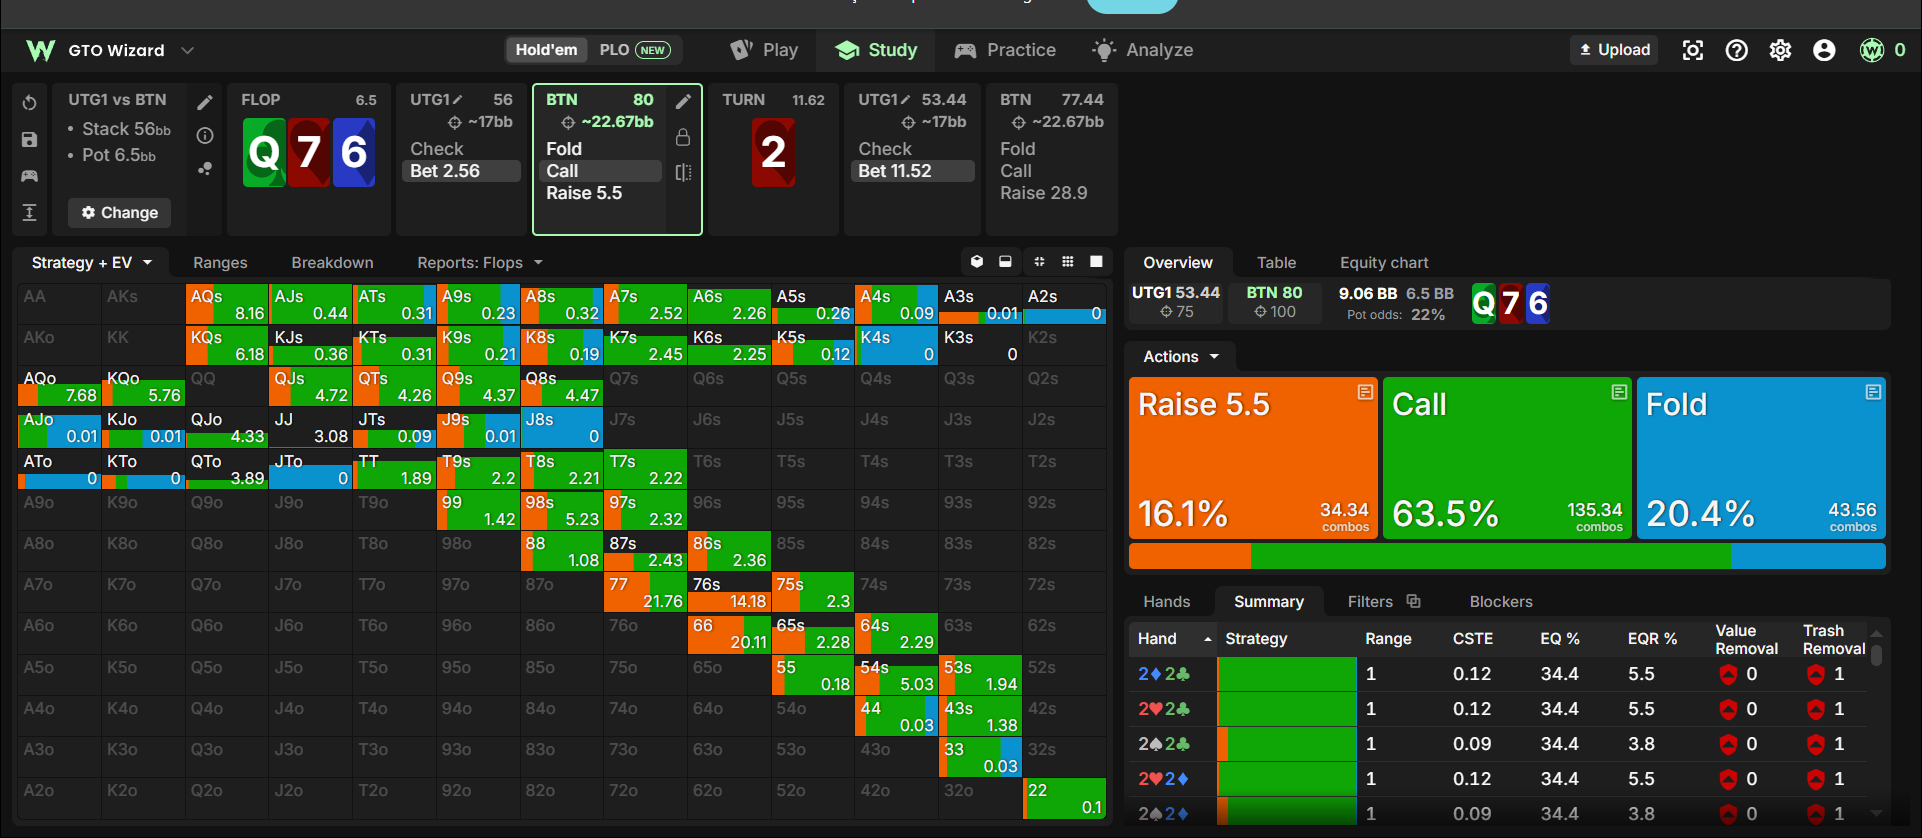Expand the GTO Wizard chevron menu
The height and width of the screenshot is (838, 1922).
click(x=187, y=50)
